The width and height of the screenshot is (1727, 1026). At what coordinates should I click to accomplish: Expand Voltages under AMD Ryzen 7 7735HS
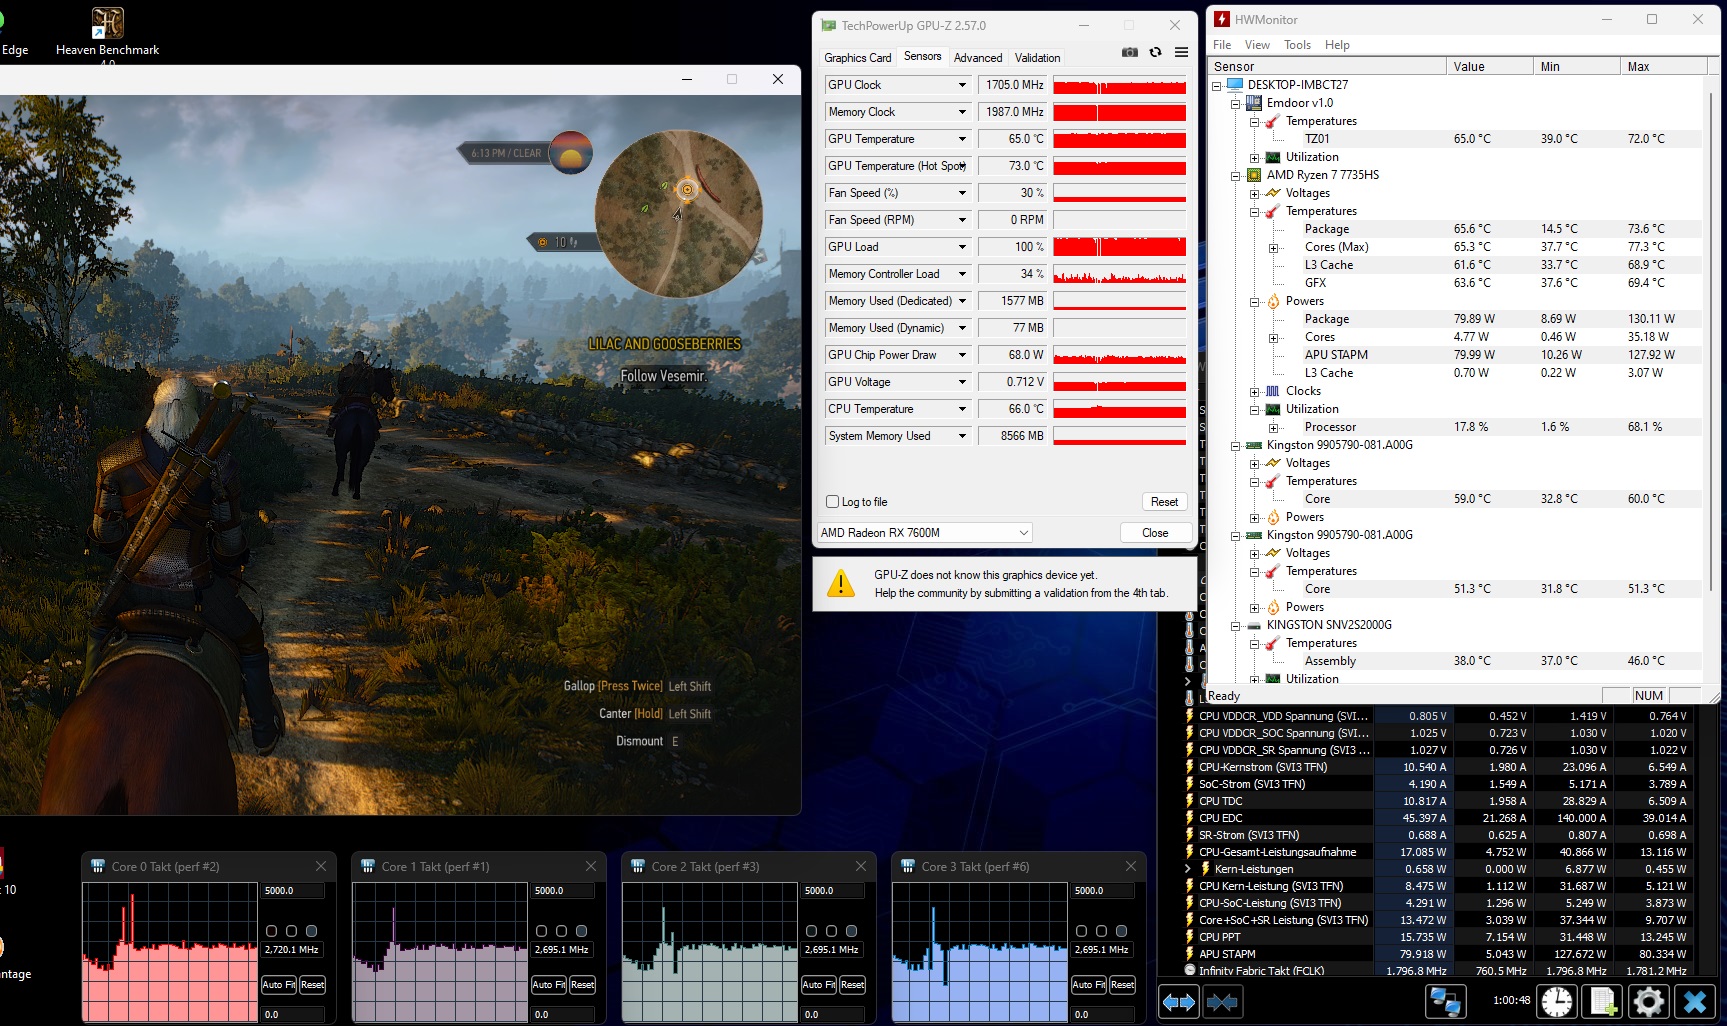[x=1254, y=194]
